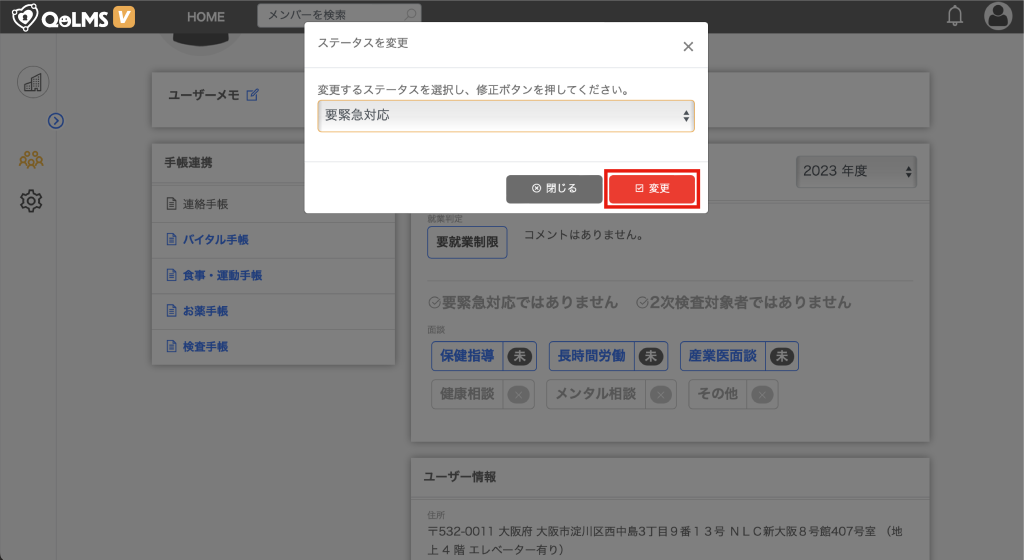
Task: Click the メンバーを検索 search field
Action: [335, 16]
